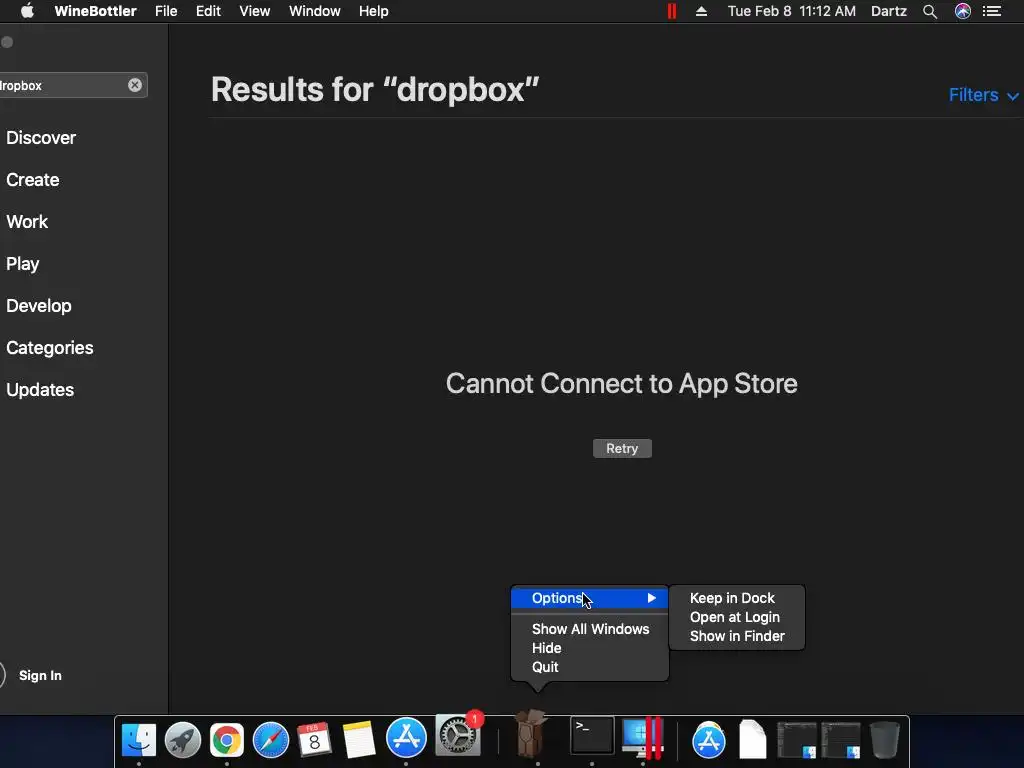Open the Edit menu
Screen dimensions: 1024x768
click(x=208, y=11)
